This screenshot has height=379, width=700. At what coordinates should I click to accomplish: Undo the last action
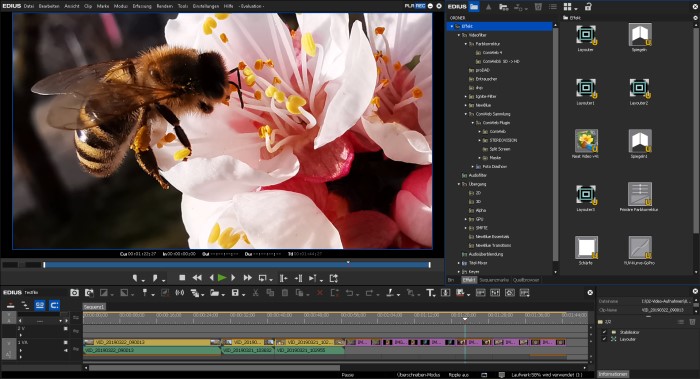point(350,293)
